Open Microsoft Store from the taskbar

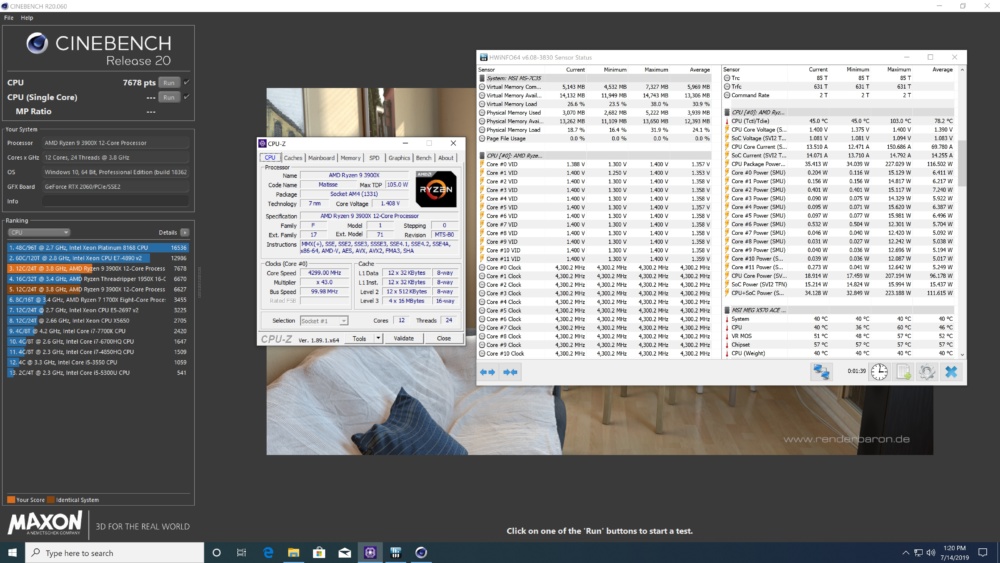[x=319, y=553]
